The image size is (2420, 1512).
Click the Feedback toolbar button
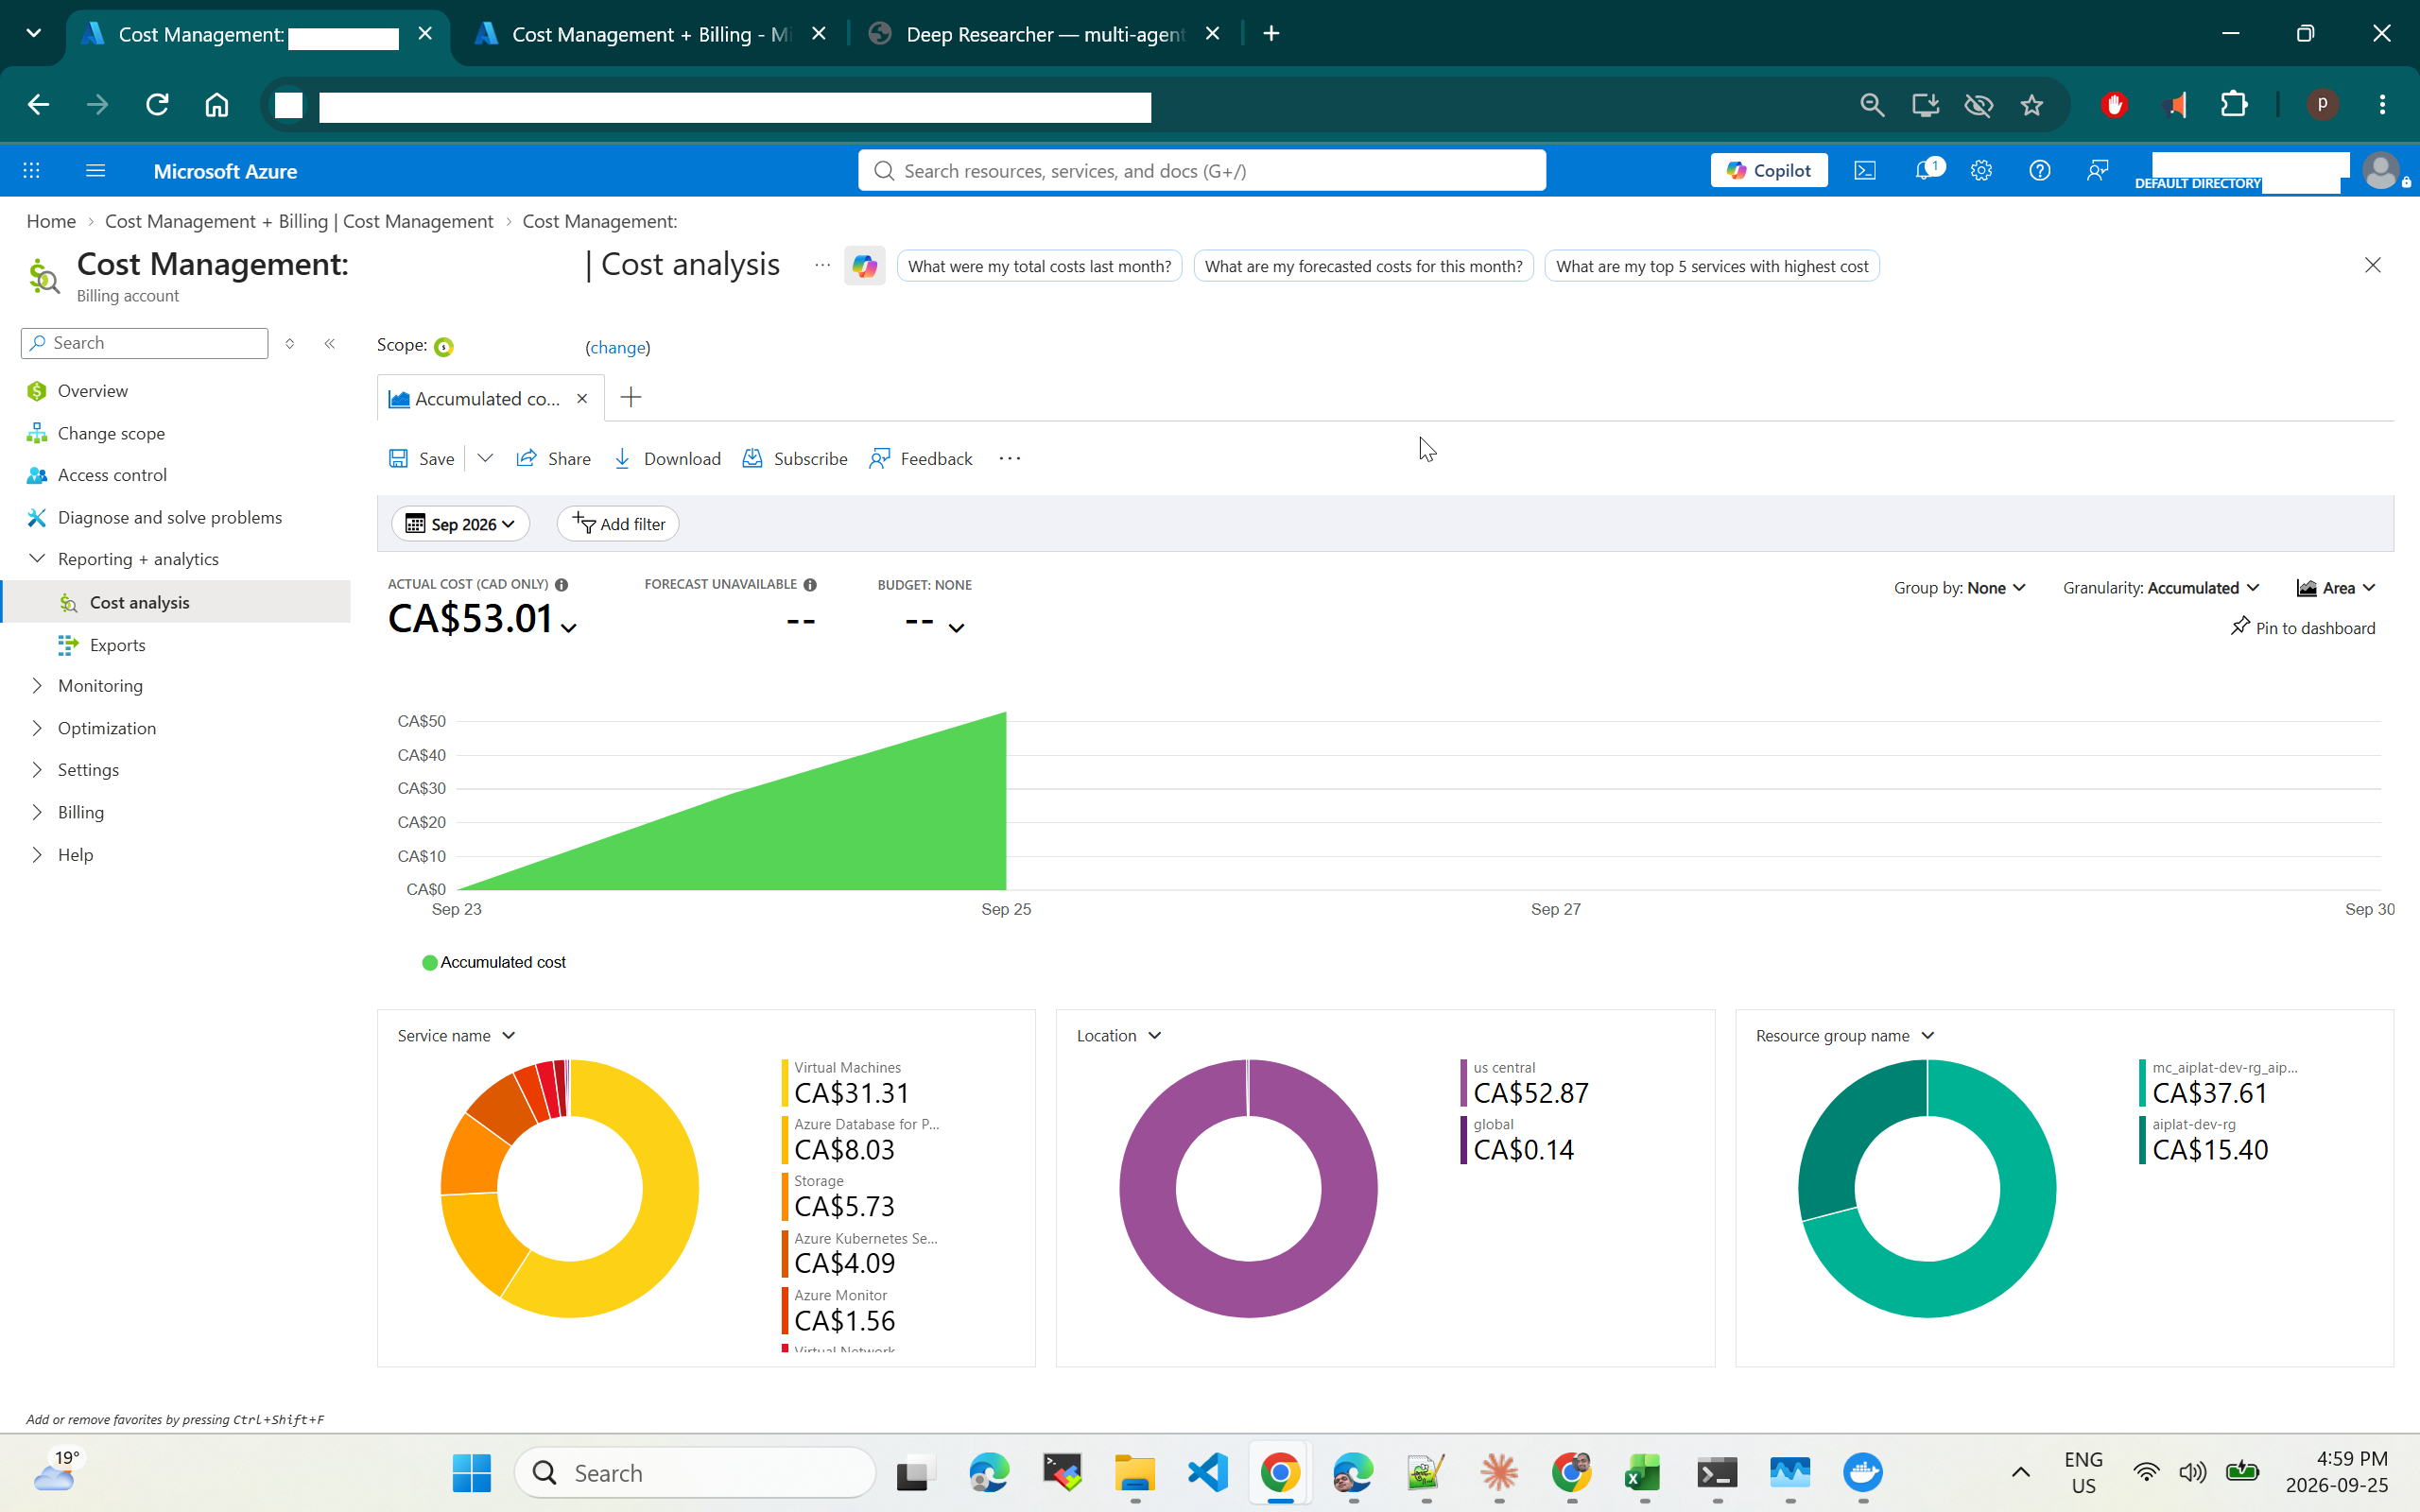920,458
